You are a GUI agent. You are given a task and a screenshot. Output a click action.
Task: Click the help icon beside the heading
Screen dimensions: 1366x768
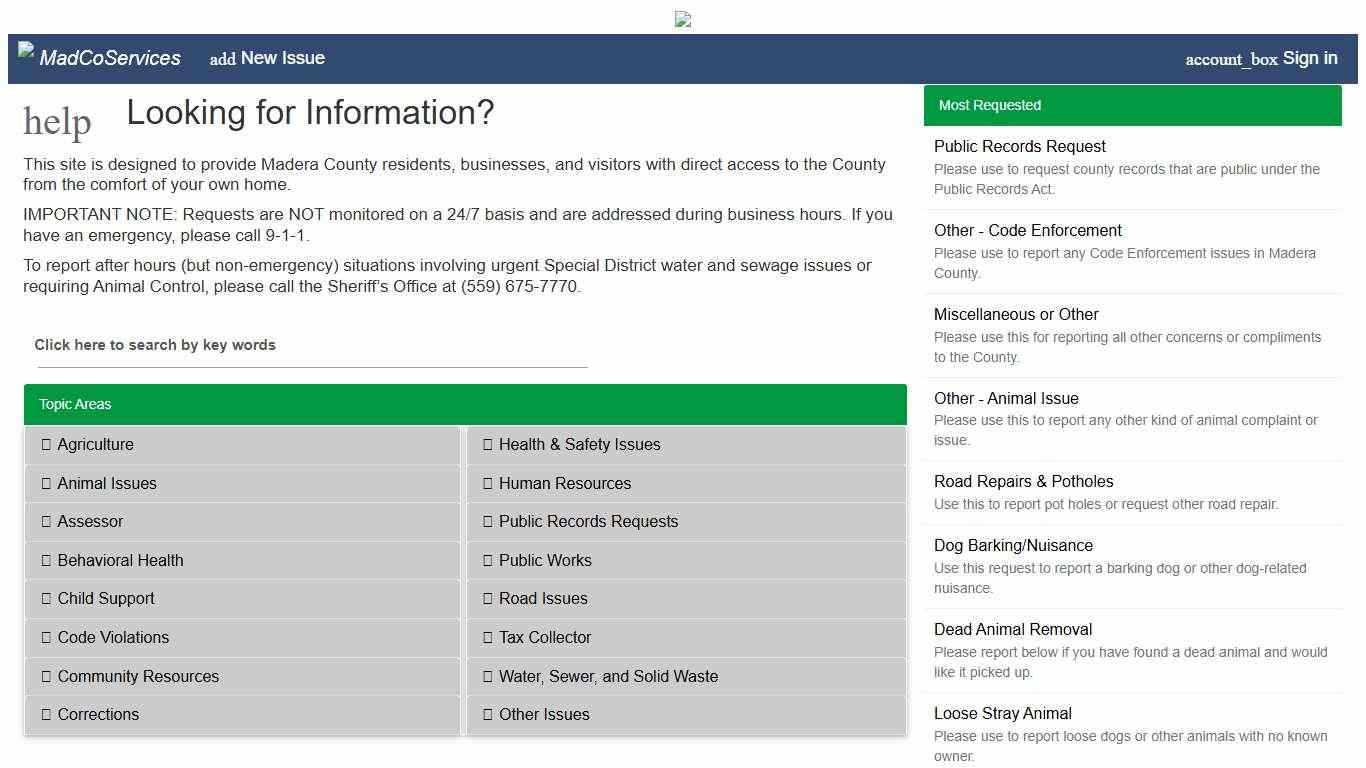click(x=57, y=121)
